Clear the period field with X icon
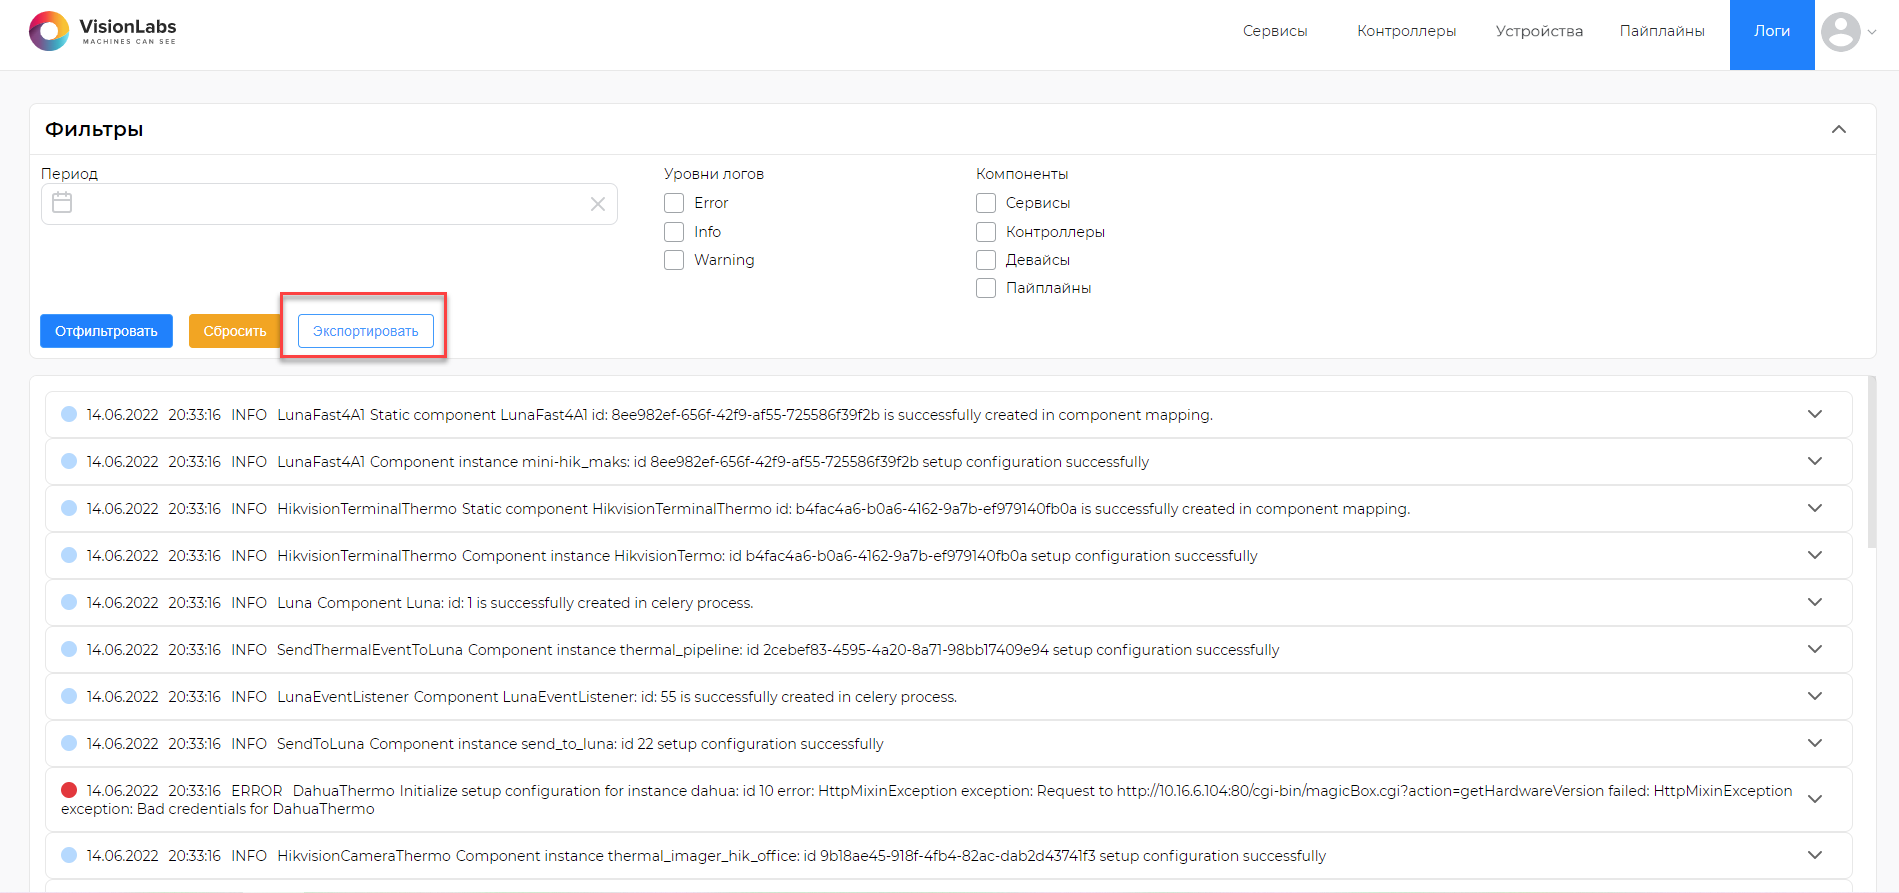 coord(598,204)
